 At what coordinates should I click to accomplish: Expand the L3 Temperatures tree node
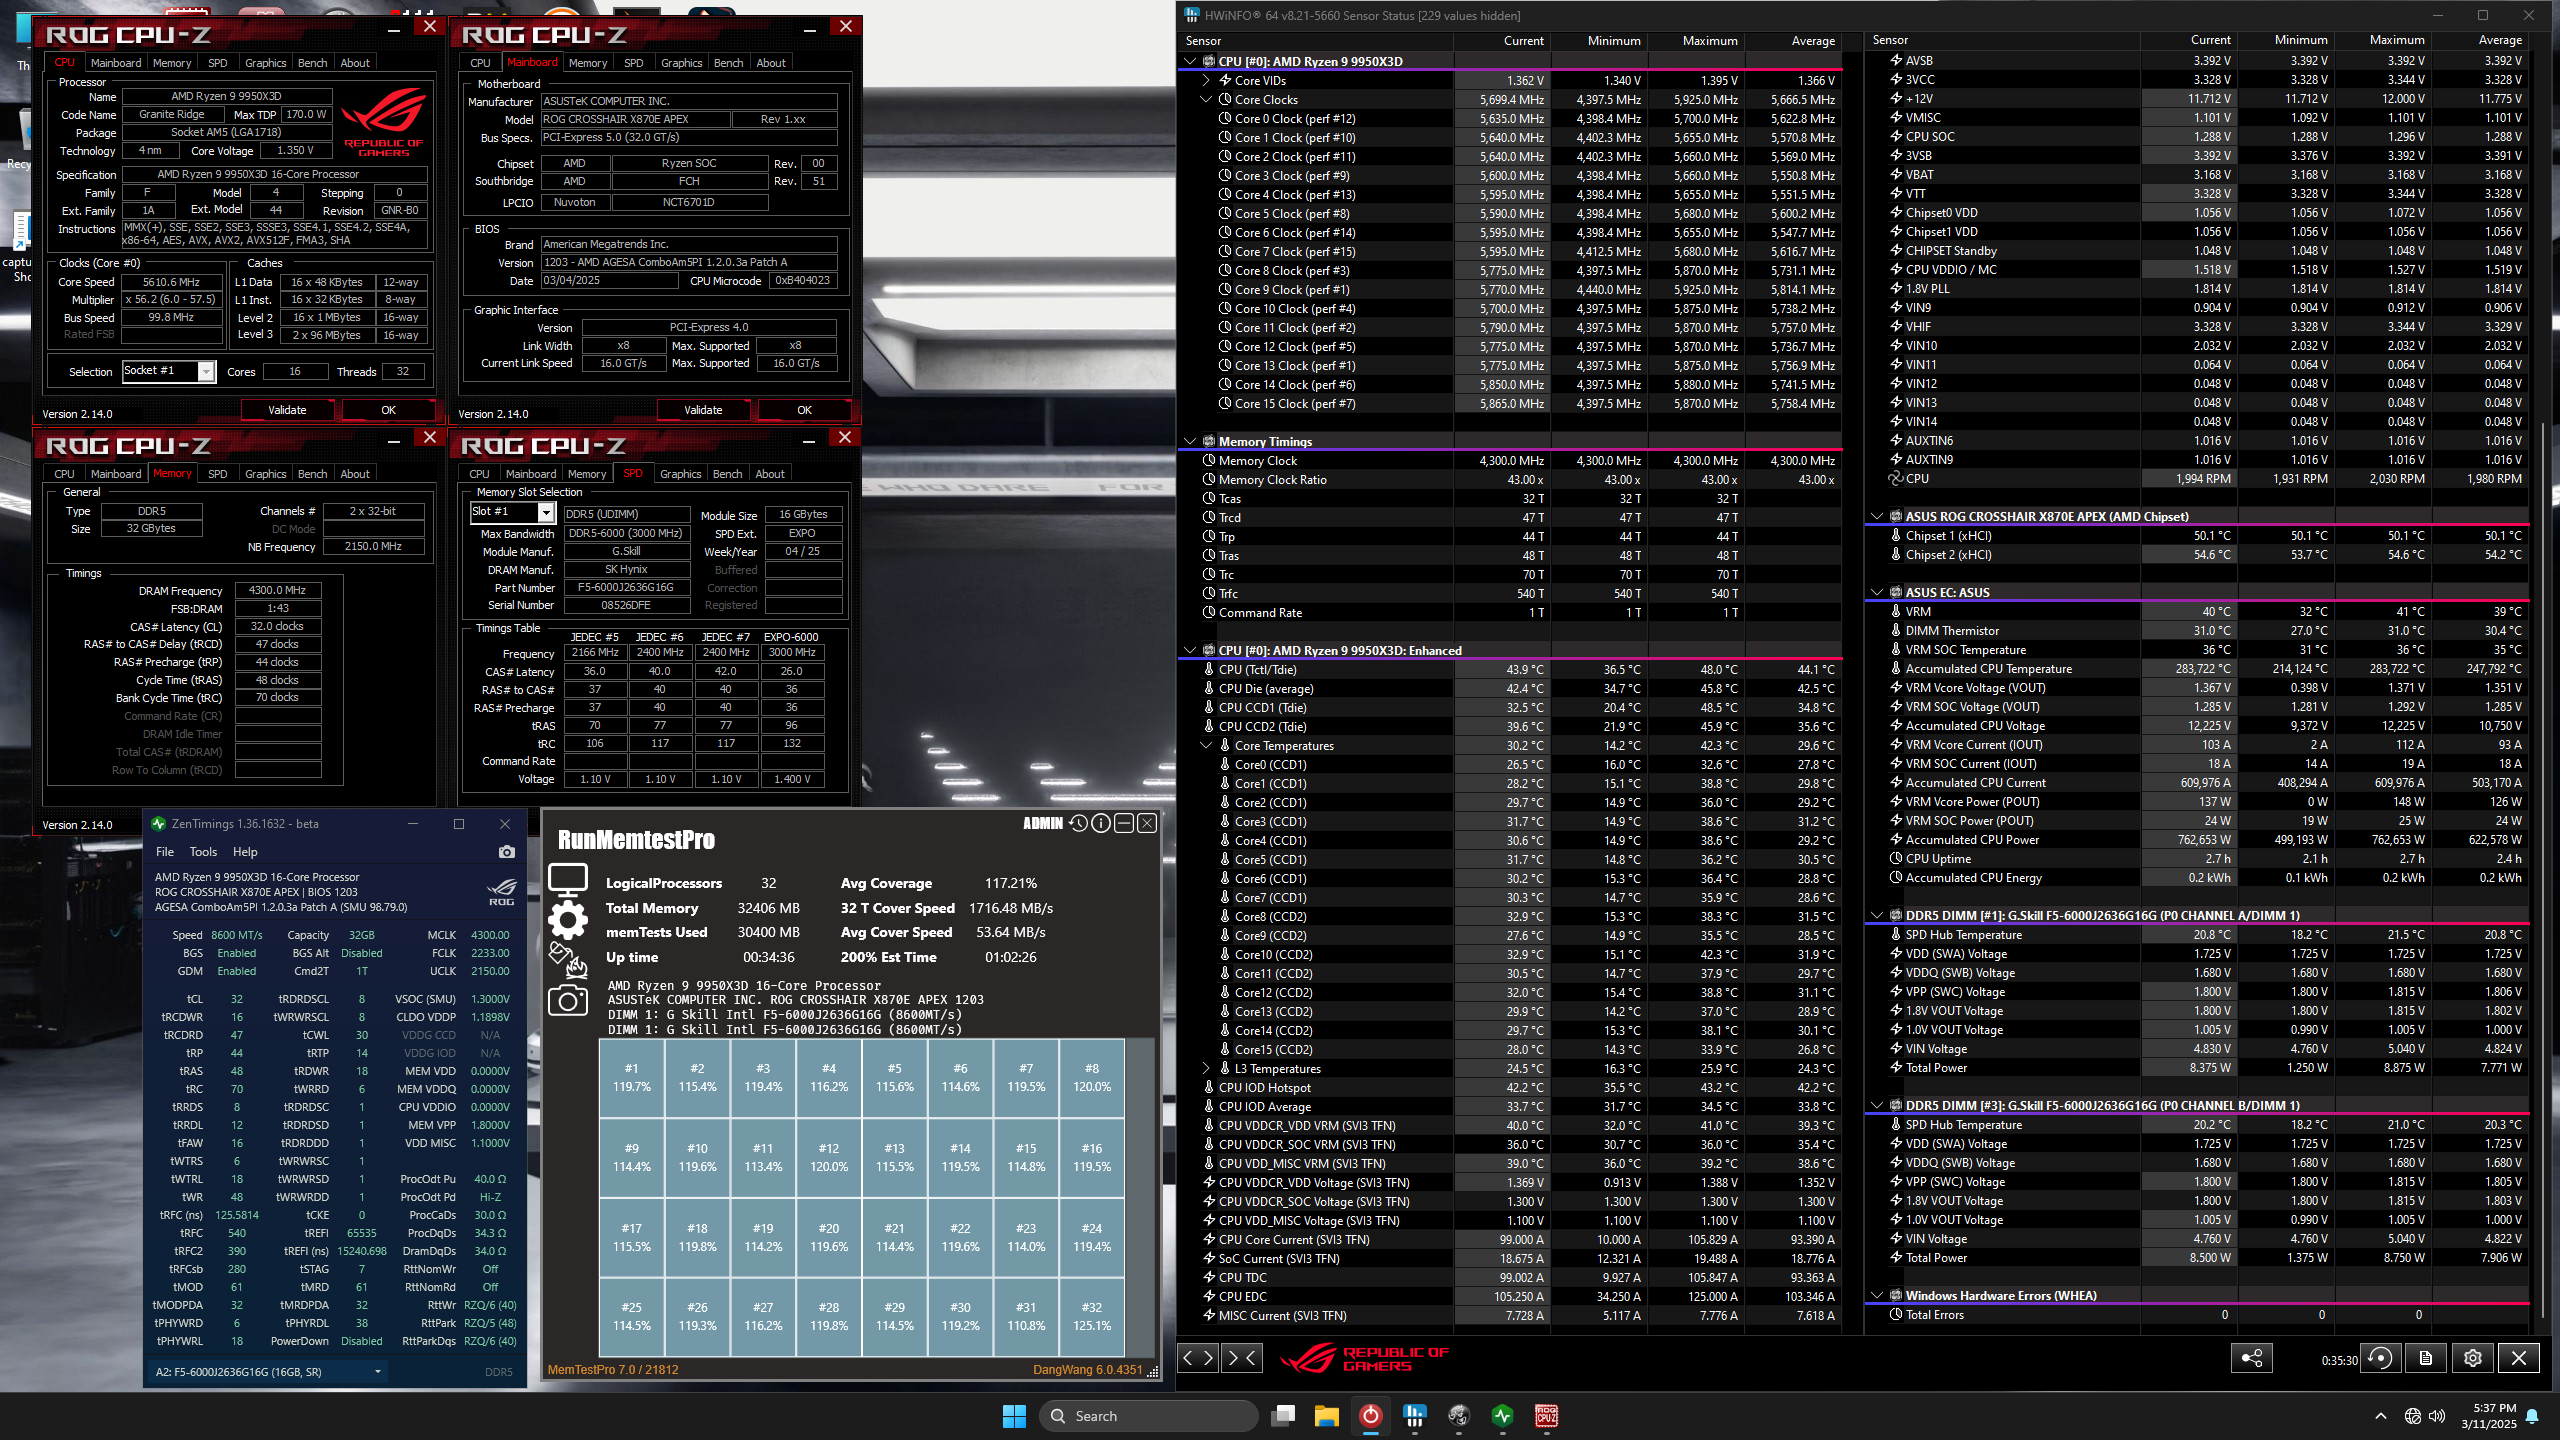tap(1206, 1069)
